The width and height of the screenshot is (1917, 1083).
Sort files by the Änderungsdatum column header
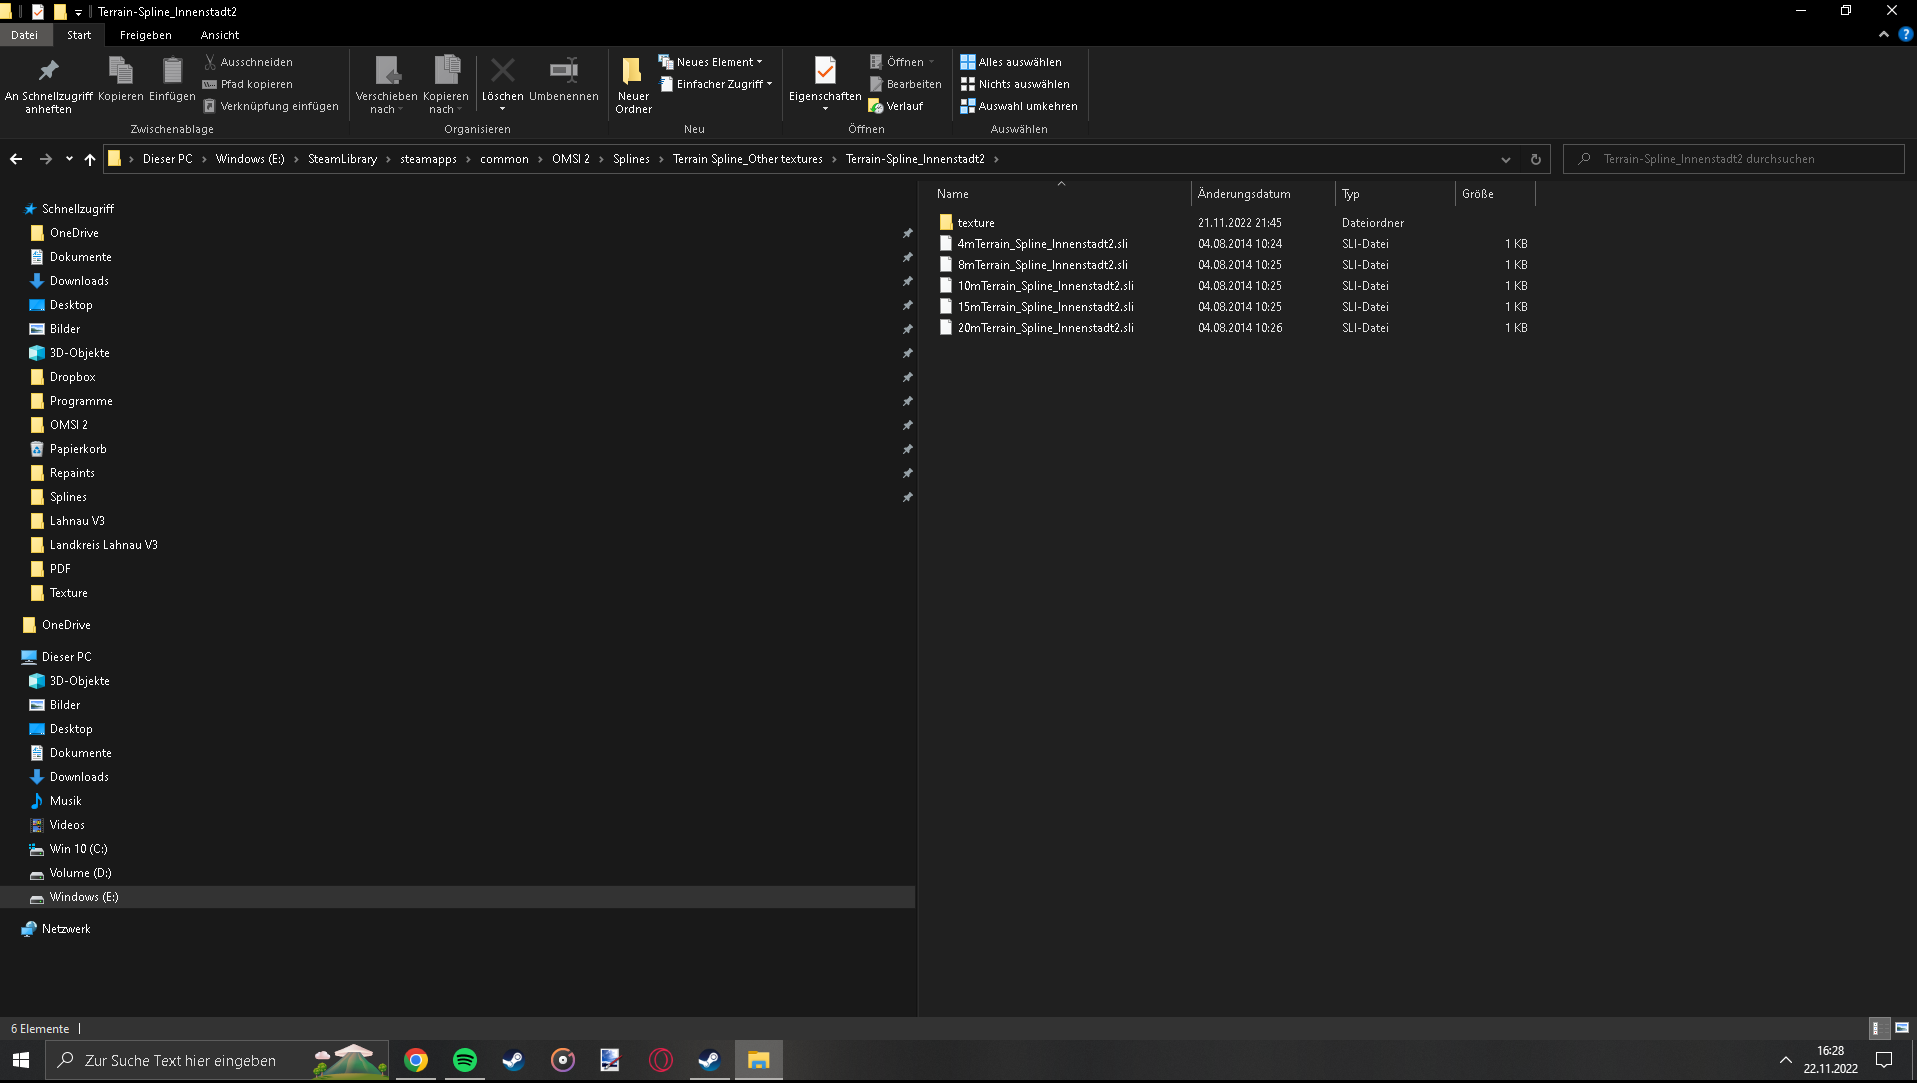point(1244,194)
